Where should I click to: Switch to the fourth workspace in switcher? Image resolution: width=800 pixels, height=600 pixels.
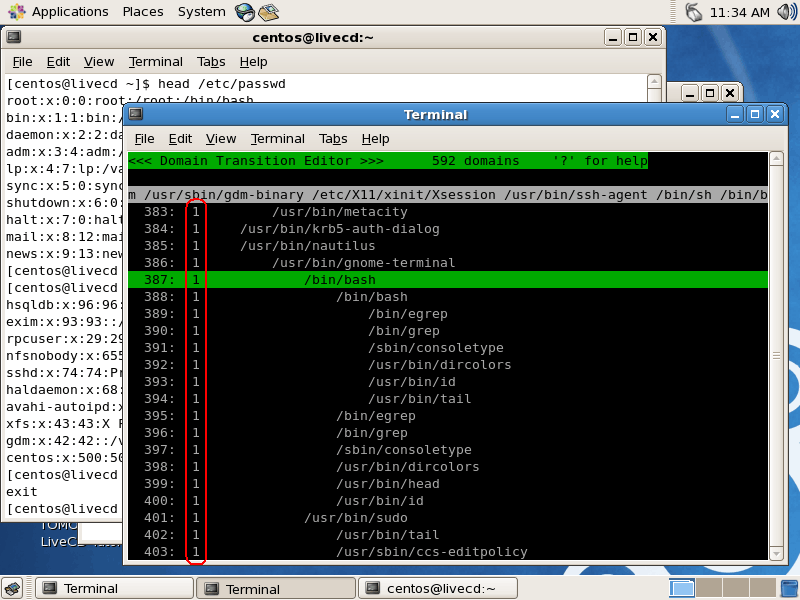(763, 588)
